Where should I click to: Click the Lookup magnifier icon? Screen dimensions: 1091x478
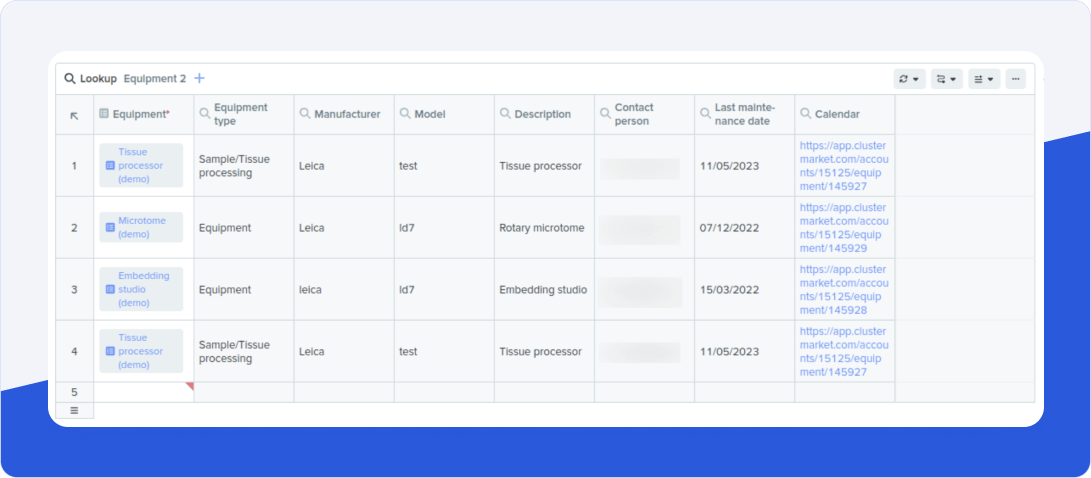click(70, 79)
